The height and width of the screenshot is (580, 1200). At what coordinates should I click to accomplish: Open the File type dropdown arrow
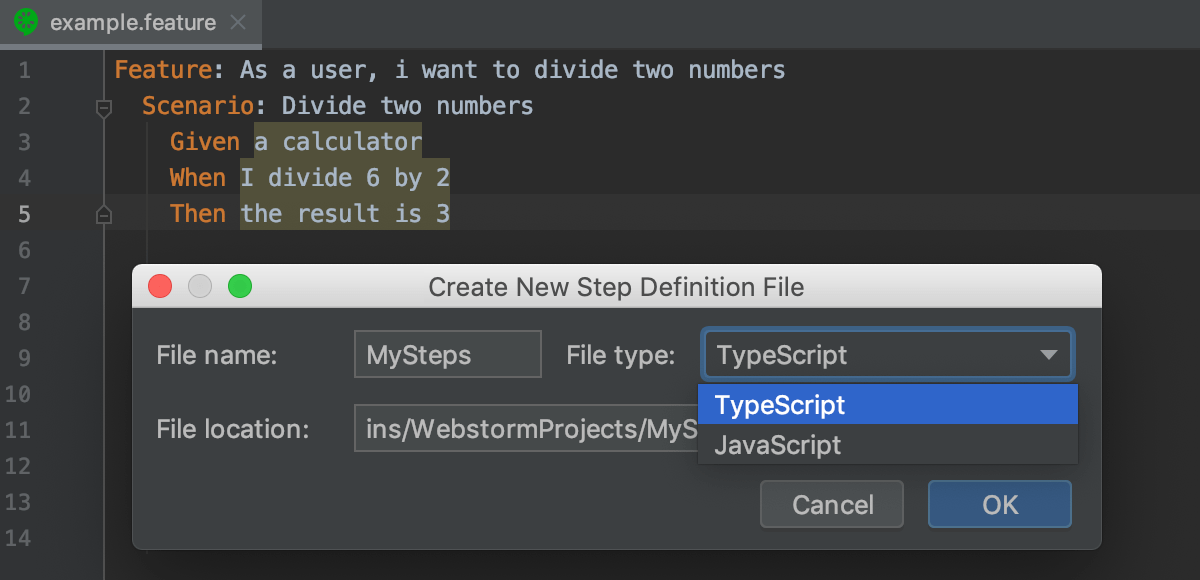[x=1049, y=354]
